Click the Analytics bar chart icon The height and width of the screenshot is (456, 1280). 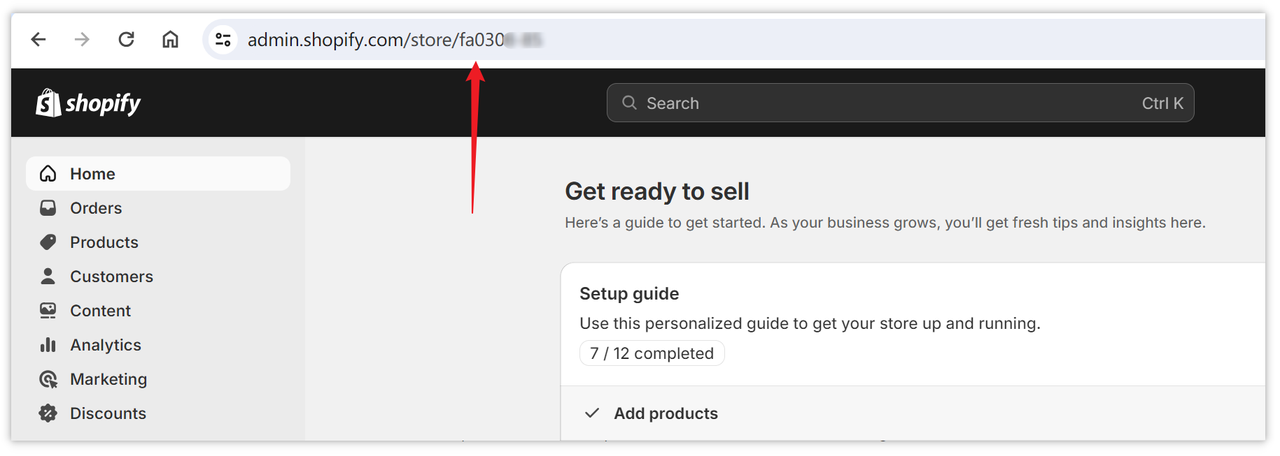coord(48,345)
